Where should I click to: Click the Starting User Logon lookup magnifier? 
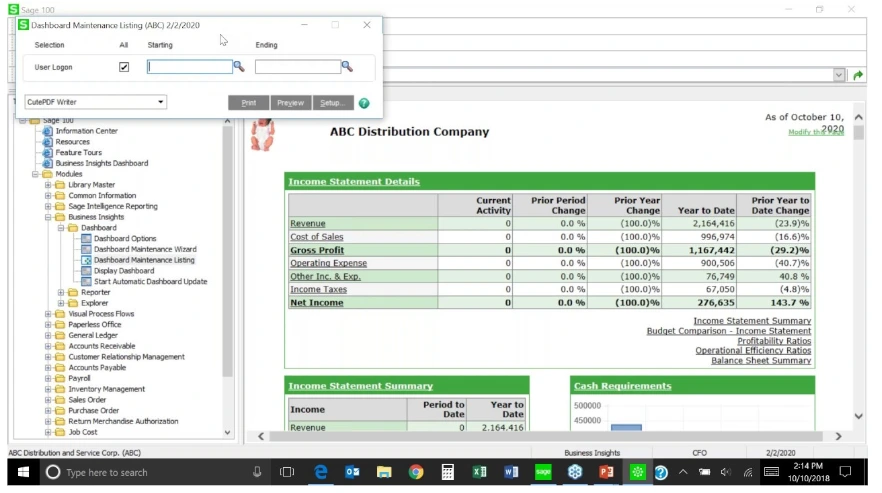click(x=239, y=66)
